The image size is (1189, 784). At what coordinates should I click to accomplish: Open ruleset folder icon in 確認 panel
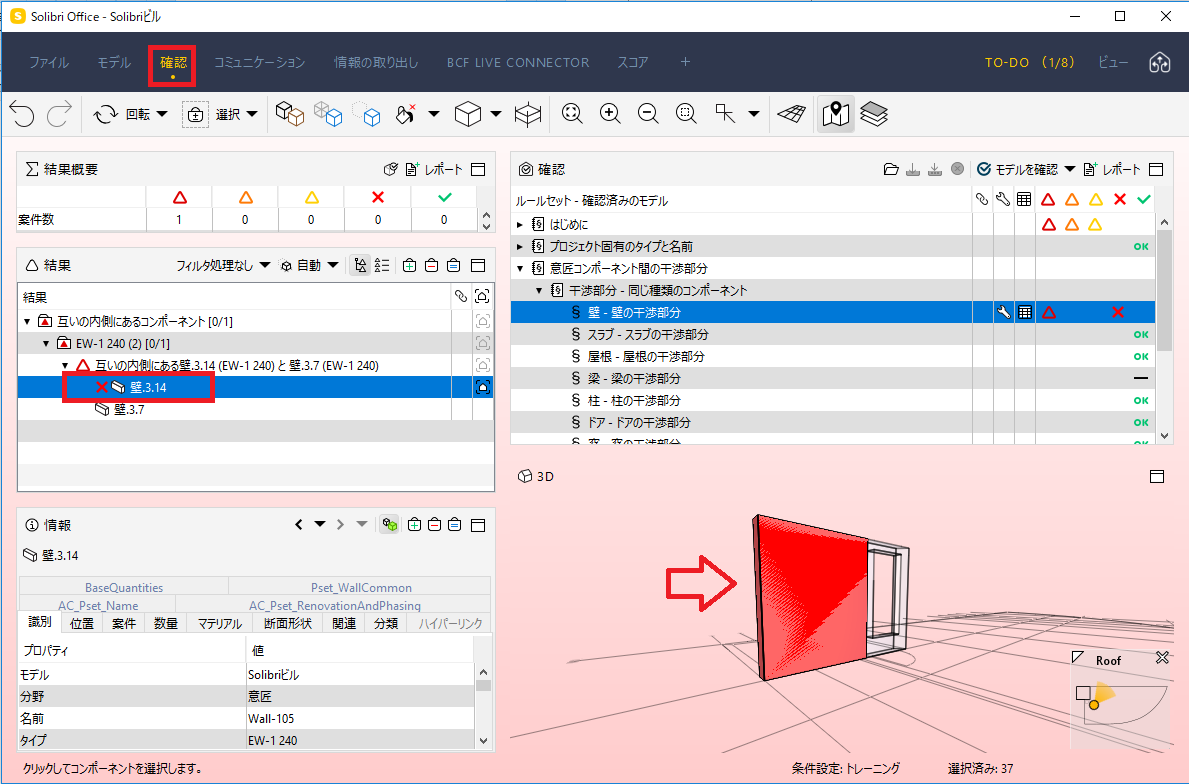tap(891, 169)
